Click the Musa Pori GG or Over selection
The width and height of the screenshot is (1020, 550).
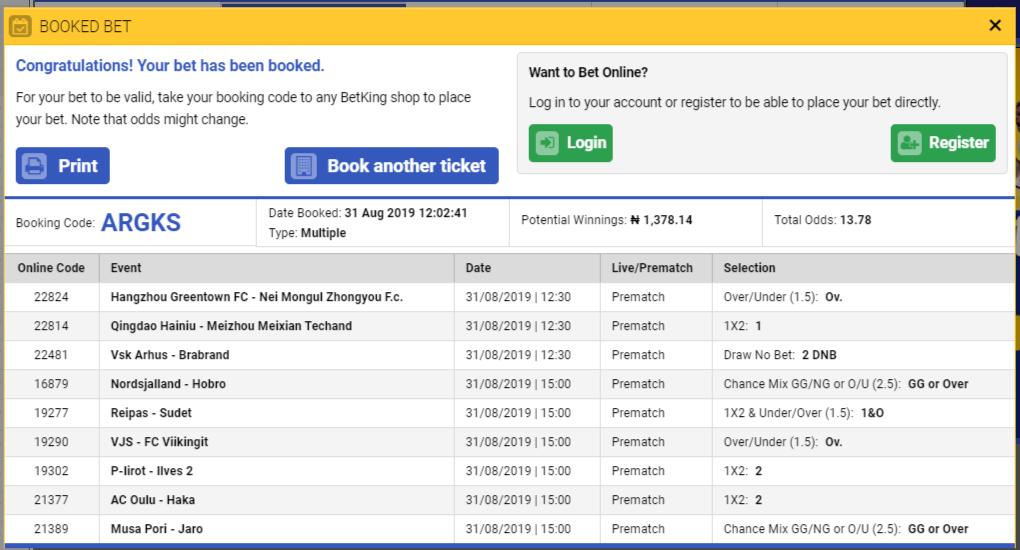846,529
